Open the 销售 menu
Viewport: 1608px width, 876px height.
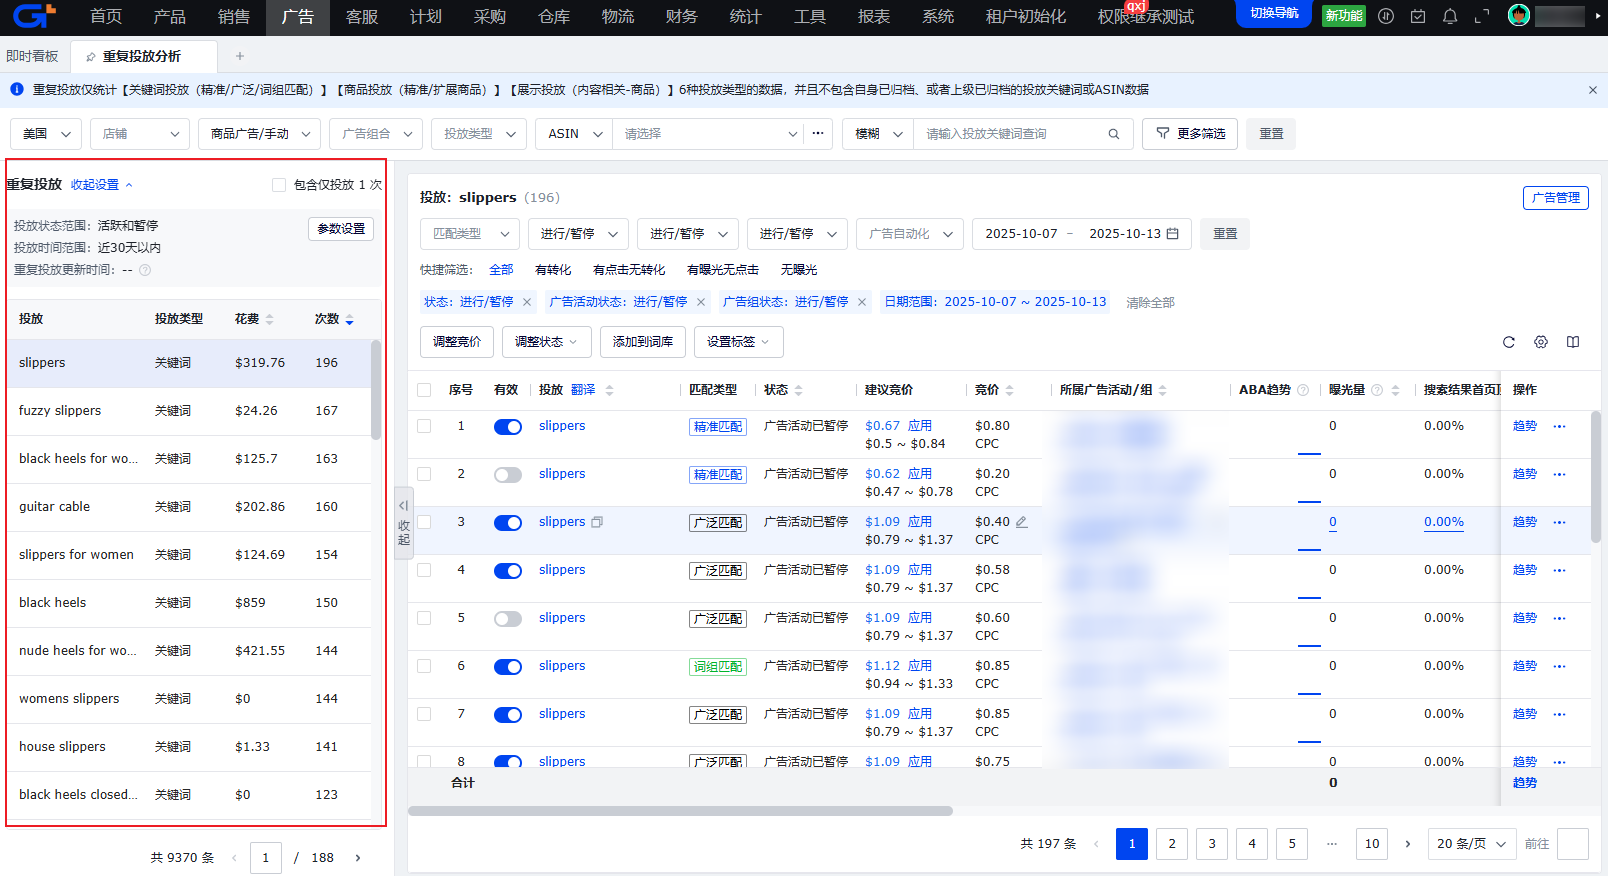pyautogui.click(x=234, y=17)
